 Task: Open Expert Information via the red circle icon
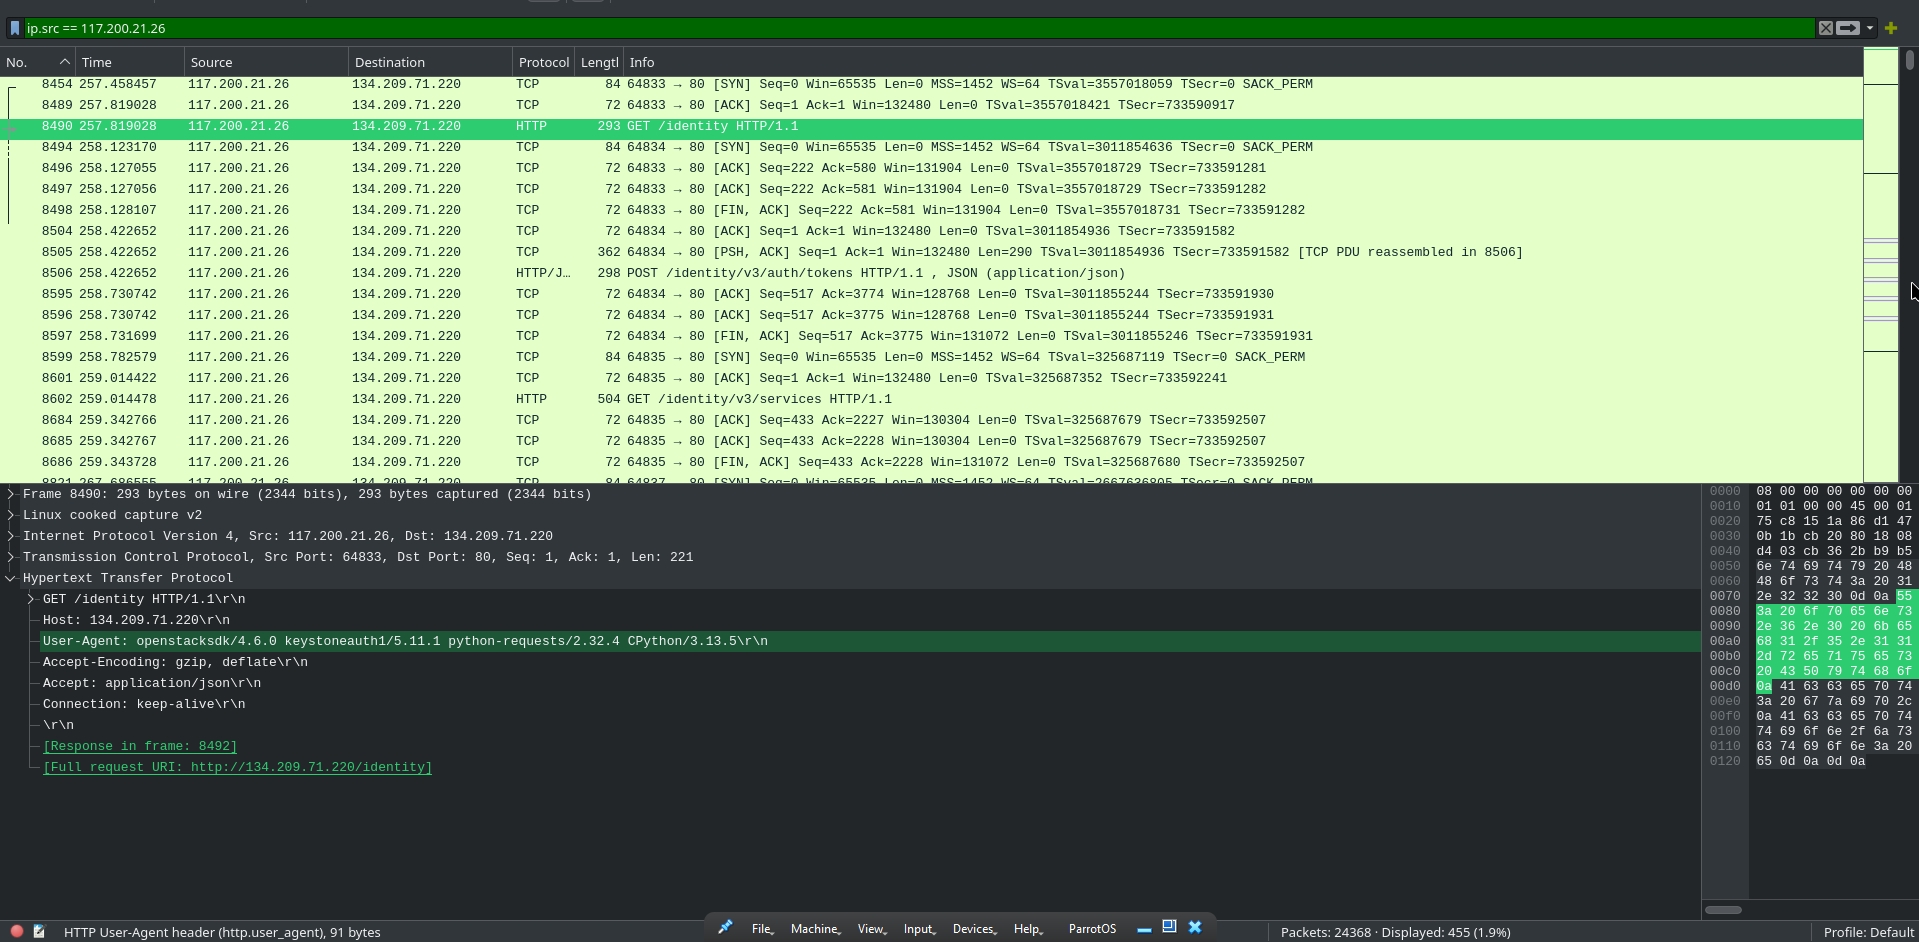pyautogui.click(x=15, y=931)
